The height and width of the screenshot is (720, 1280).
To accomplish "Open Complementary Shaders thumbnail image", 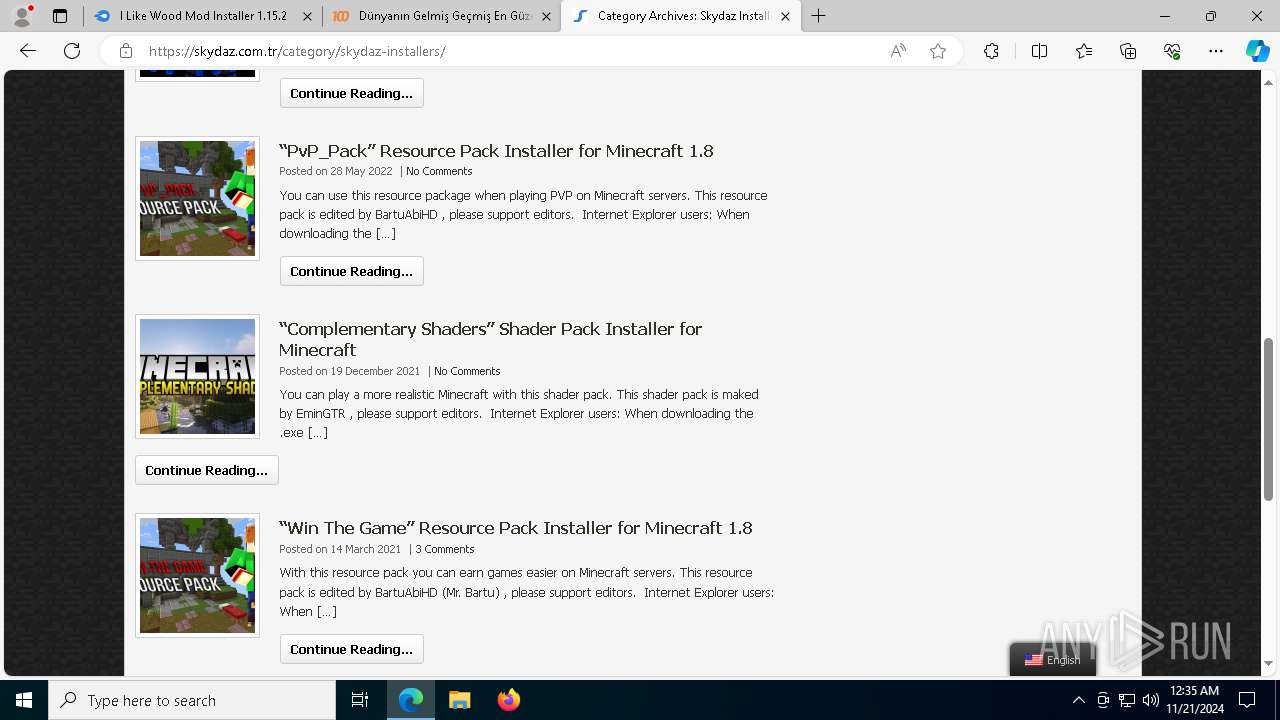I will [x=197, y=376].
